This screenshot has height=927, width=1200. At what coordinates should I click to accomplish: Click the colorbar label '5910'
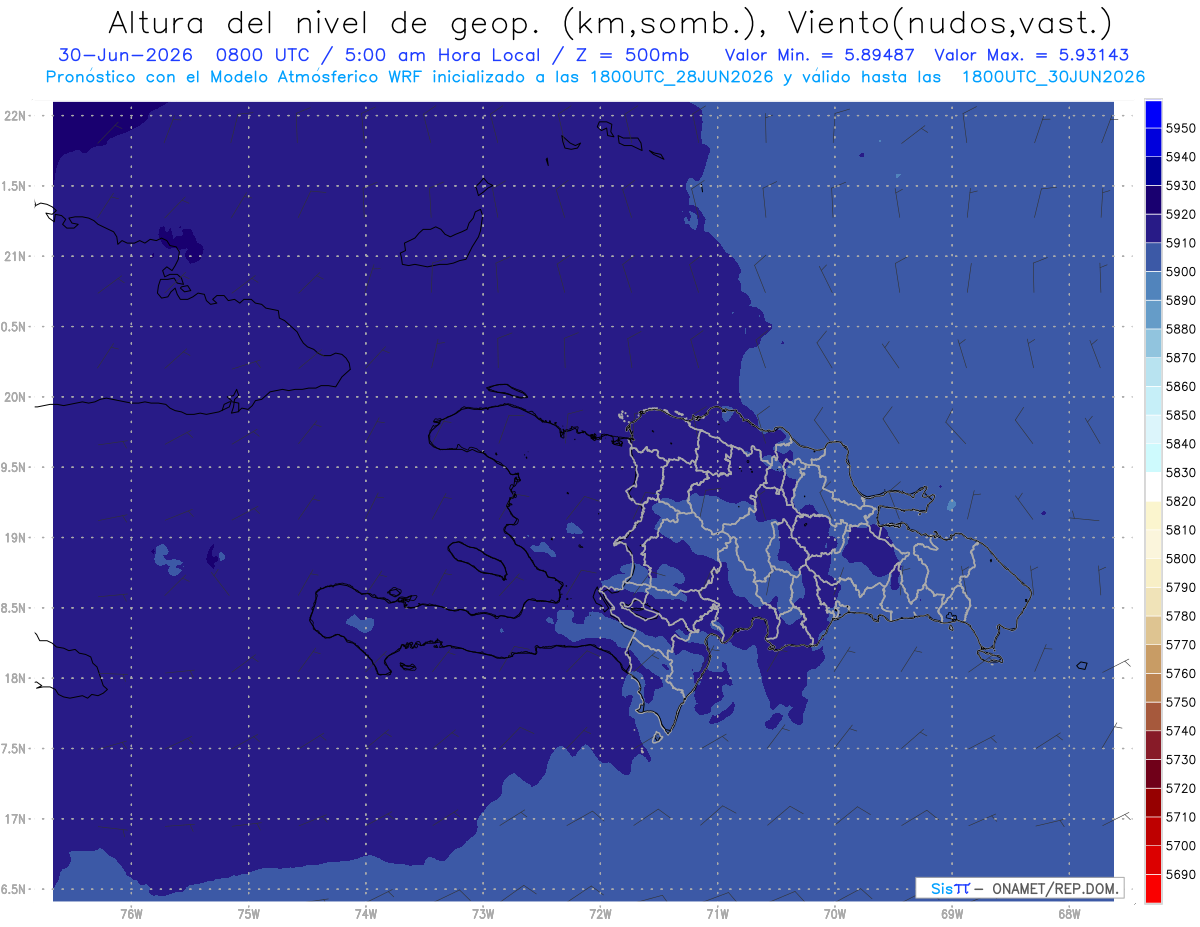coord(1181,243)
